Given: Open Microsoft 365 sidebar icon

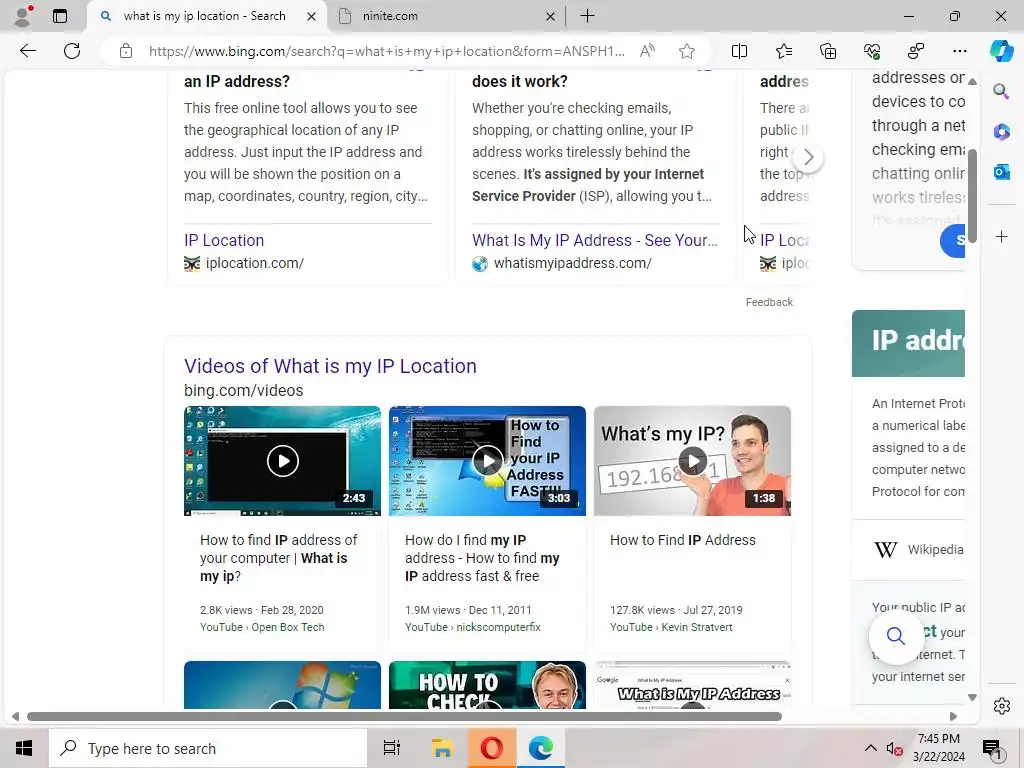Looking at the screenshot, I should click(1001, 132).
